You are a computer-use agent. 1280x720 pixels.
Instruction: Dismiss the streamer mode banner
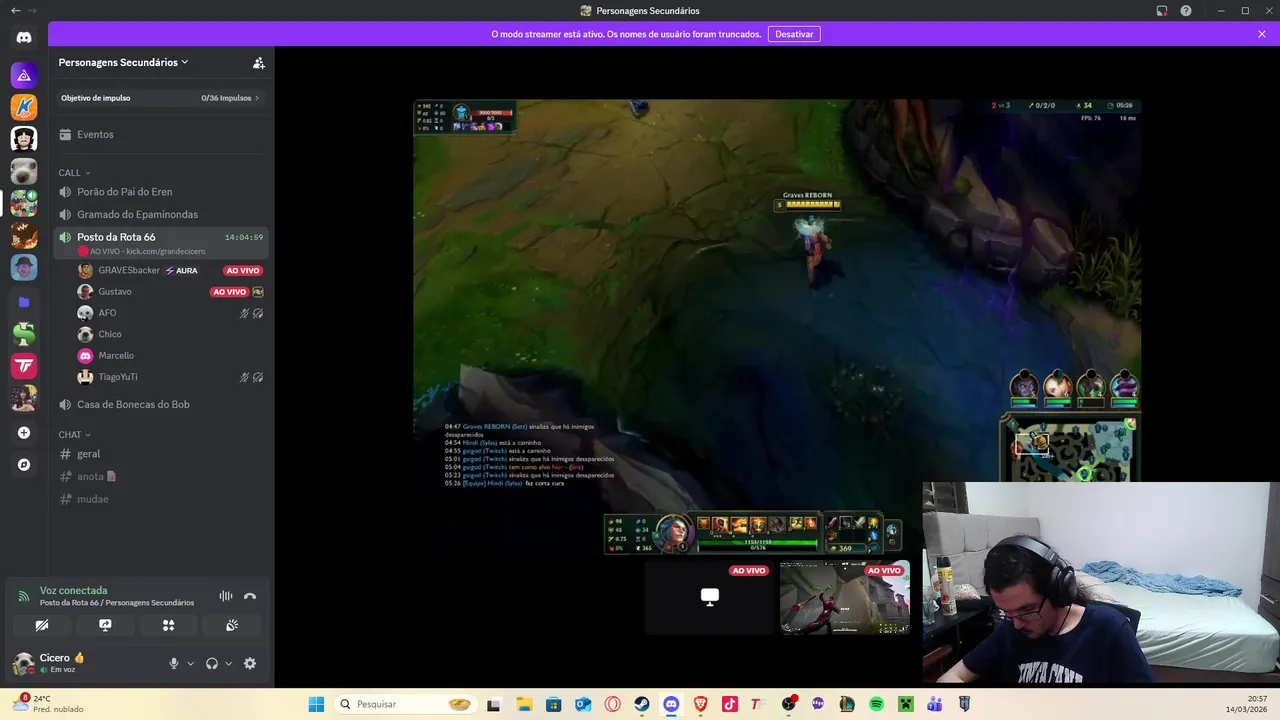click(x=1262, y=34)
